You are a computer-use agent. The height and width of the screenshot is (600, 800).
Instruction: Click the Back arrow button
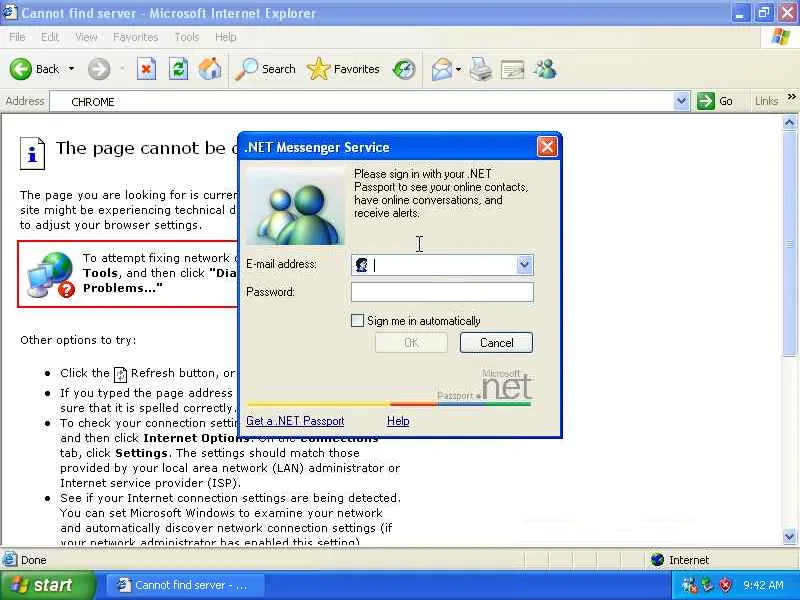21,69
